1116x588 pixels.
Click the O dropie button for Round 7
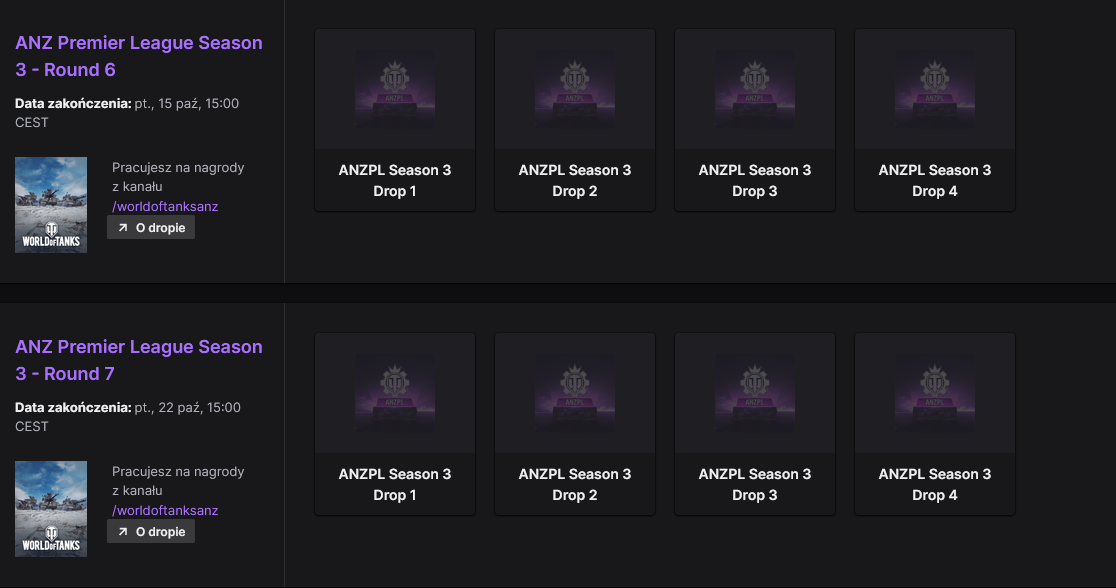151,532
